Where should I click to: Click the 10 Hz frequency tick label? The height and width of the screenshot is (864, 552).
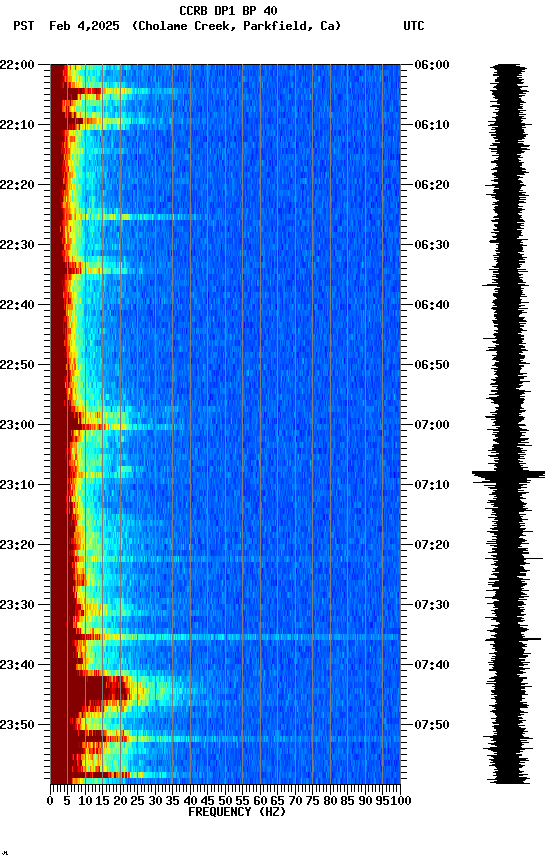[85, 802]
